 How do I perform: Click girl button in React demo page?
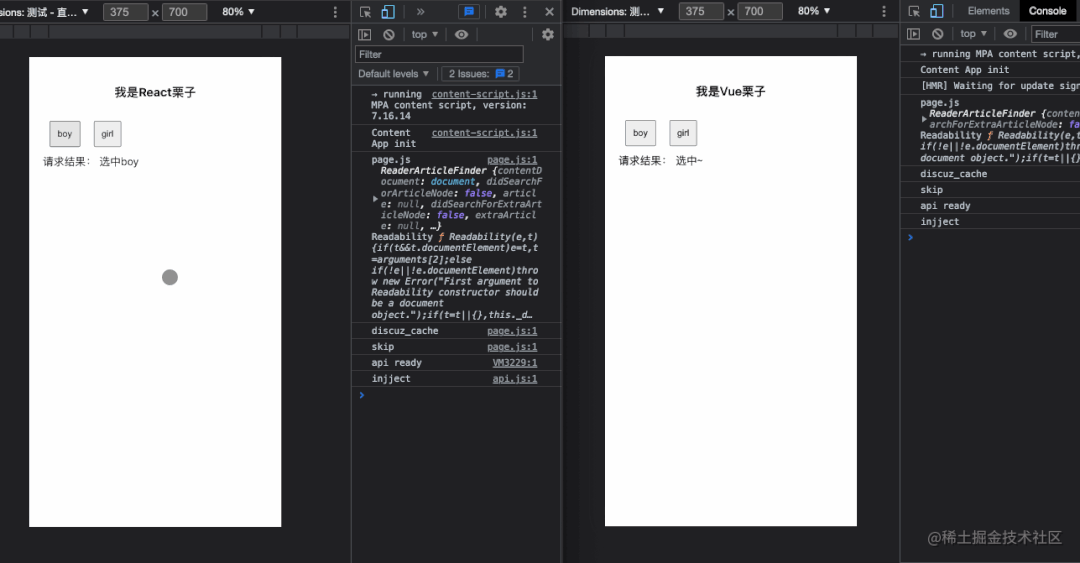point(107,134)
